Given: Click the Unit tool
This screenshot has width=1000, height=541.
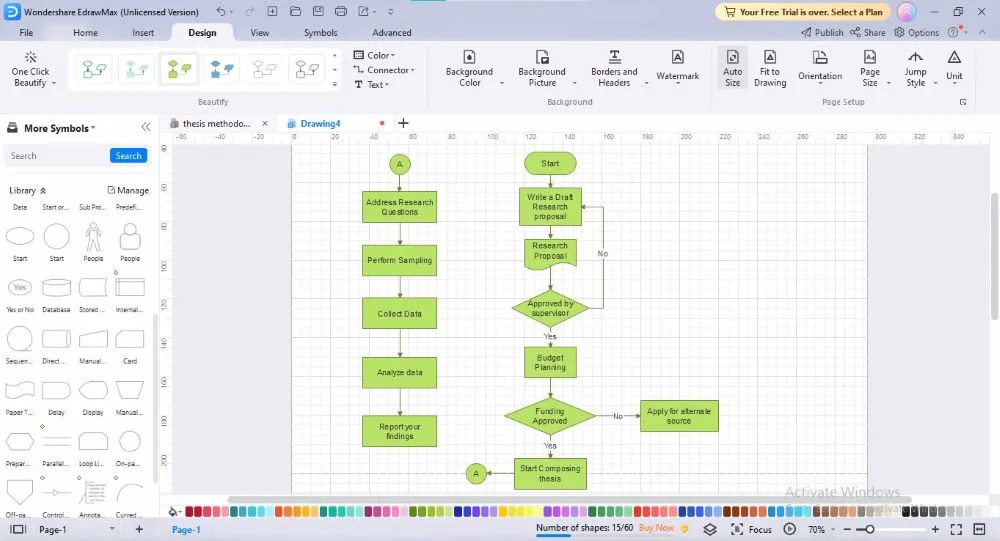Looking at the screenshot, I should click(954, 66).
